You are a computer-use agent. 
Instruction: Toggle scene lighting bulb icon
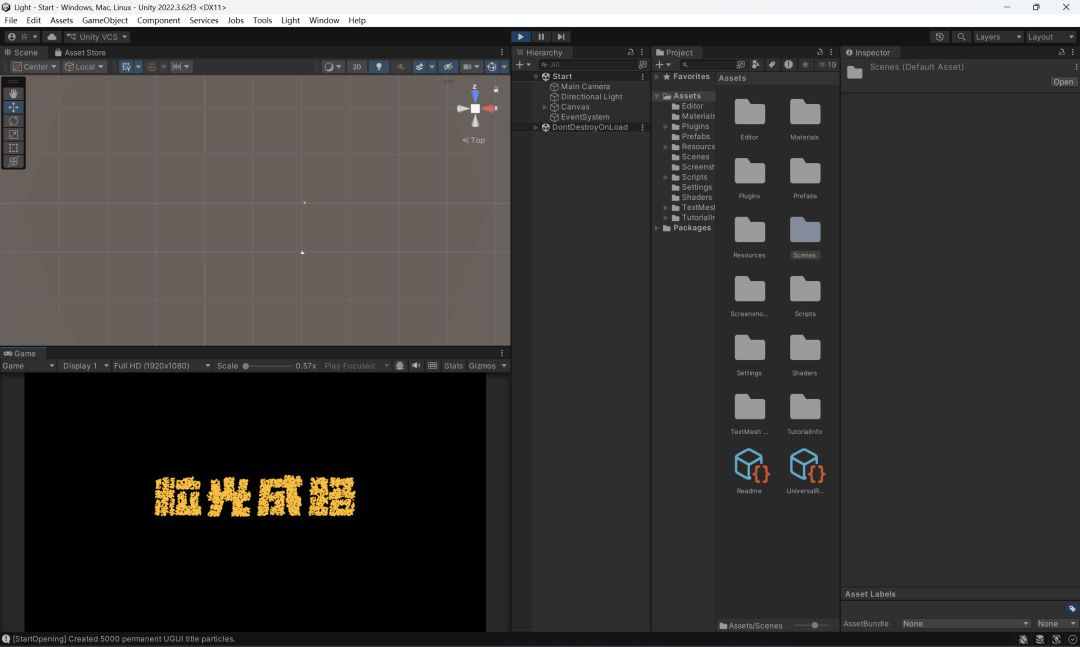tap(378, 67)
